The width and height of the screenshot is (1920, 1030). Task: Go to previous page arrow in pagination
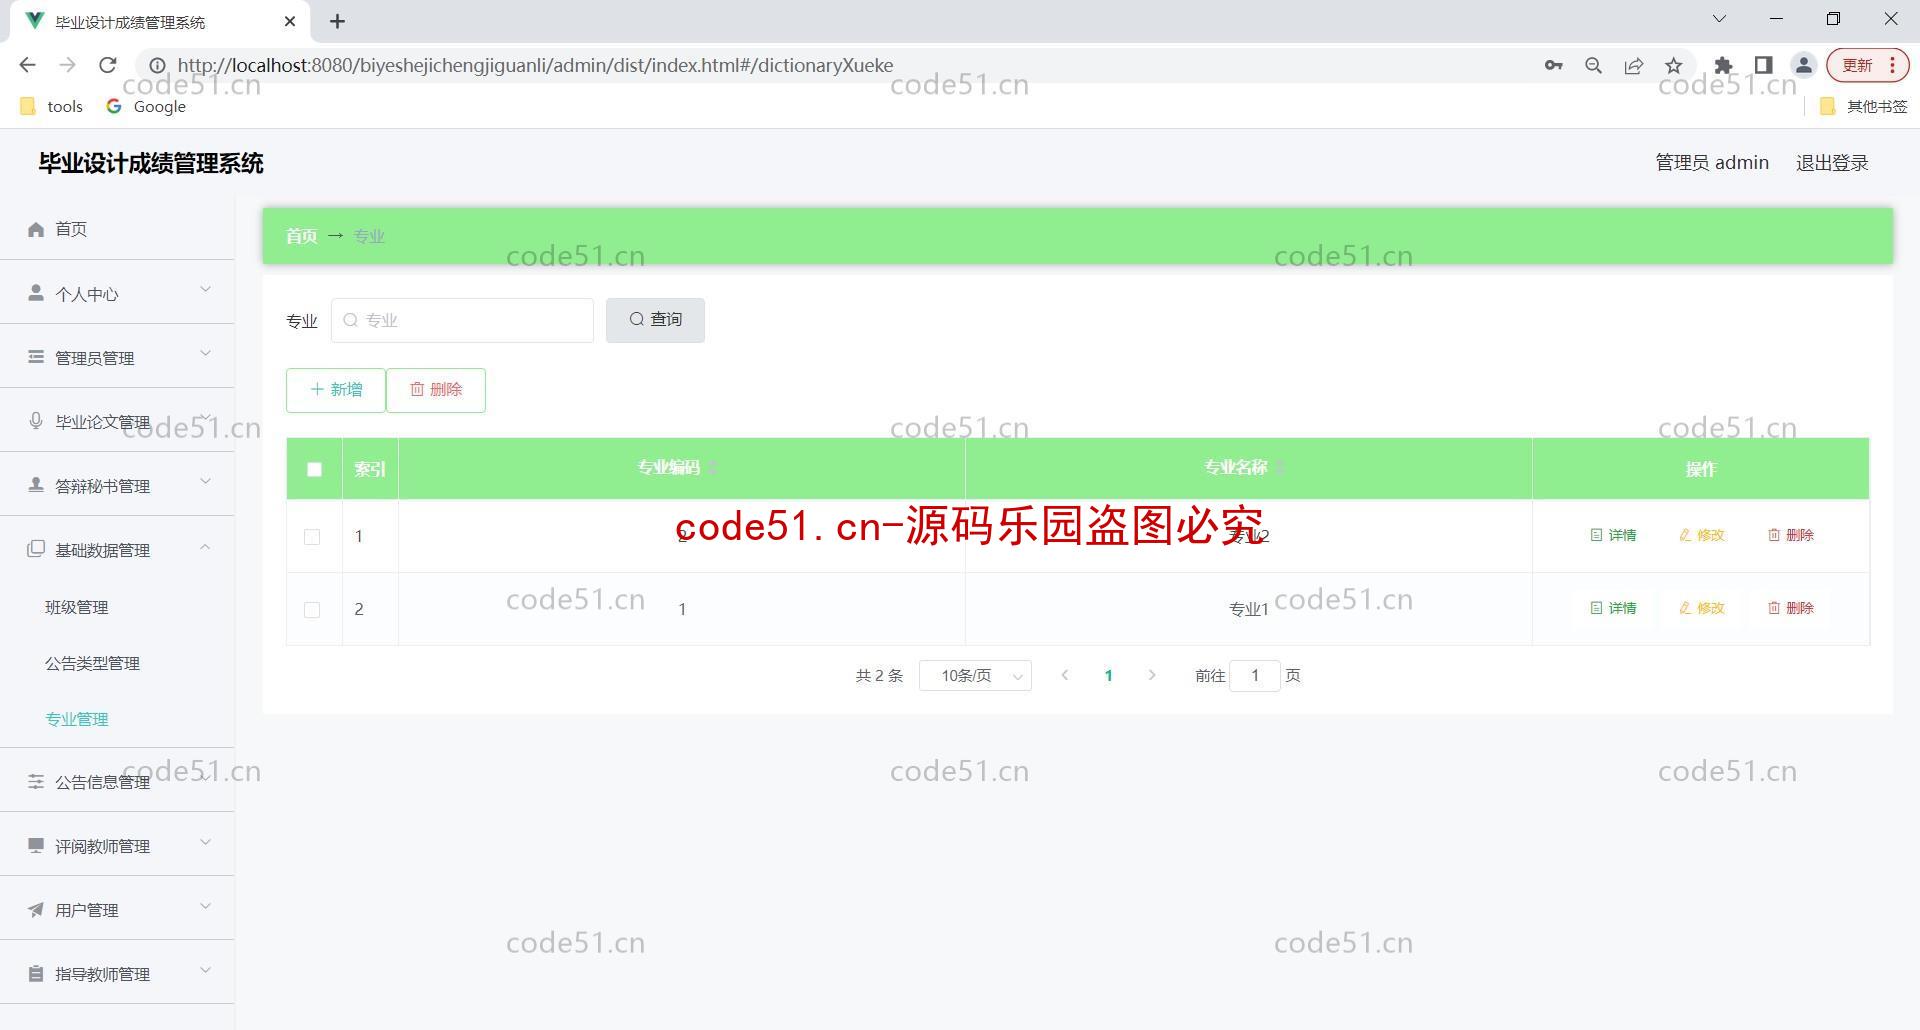pos(1065,676)
